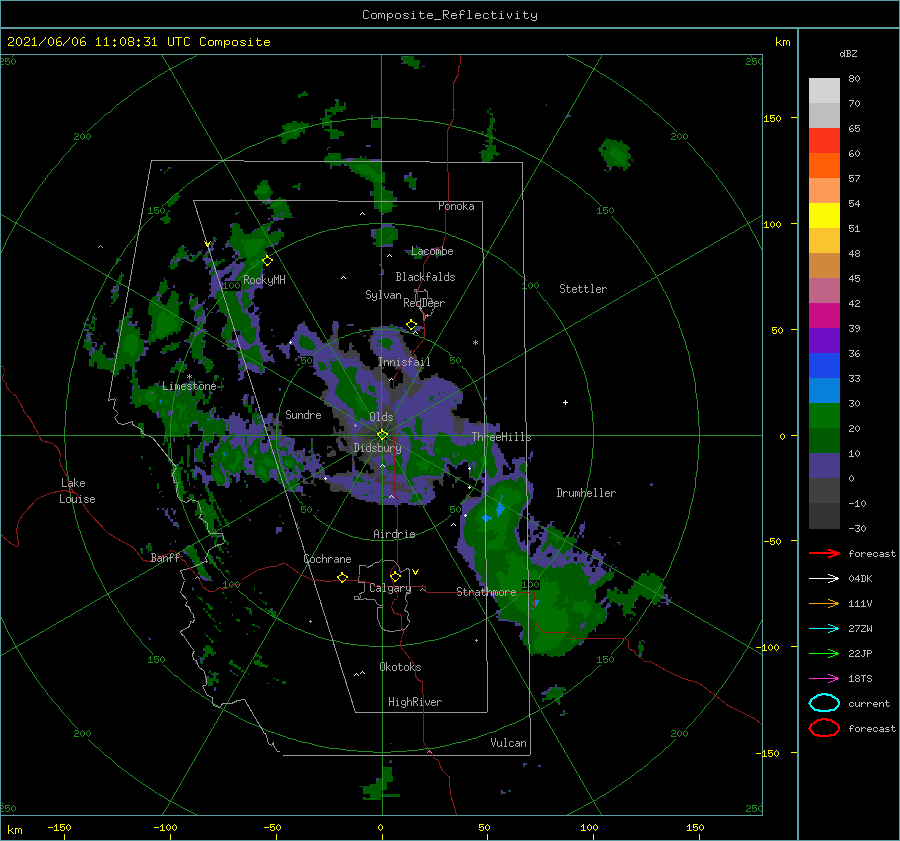900x841 pixels.
Task: Click the cyan 27ZW arrow icon
Action: coord(824,629)
